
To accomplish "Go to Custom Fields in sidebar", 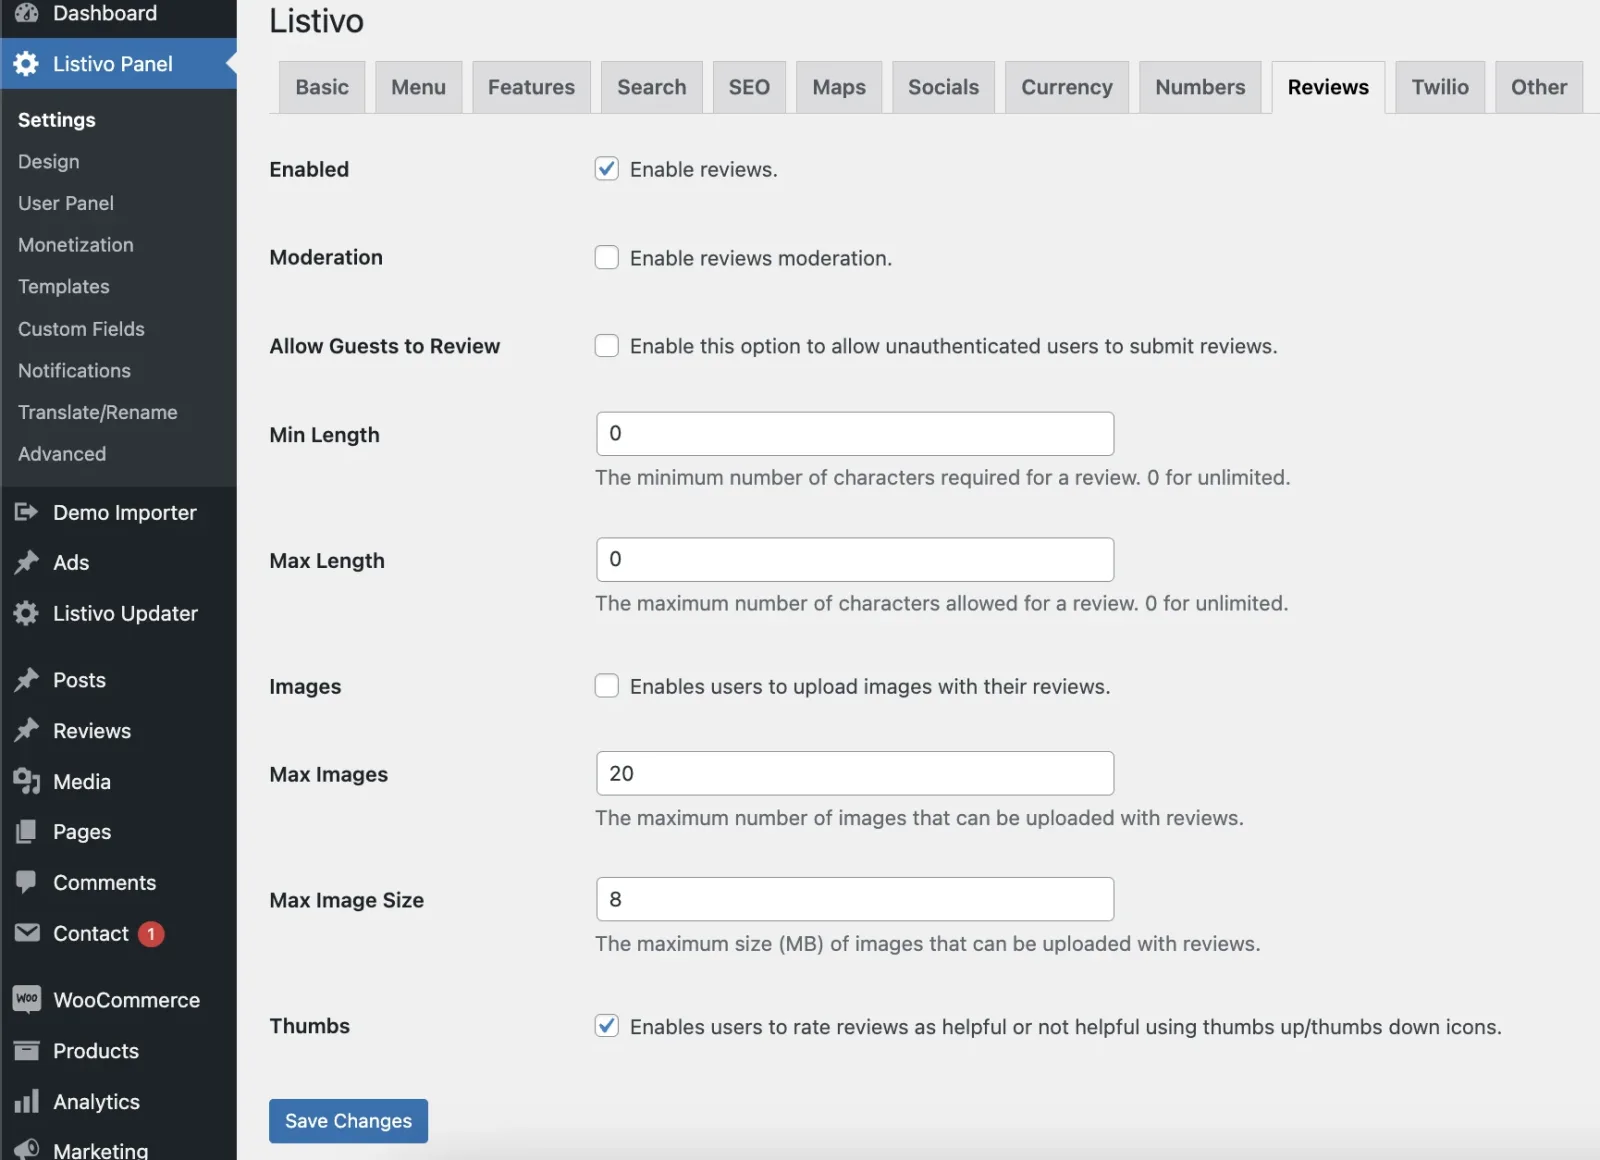I will click(x=81, y=329).
